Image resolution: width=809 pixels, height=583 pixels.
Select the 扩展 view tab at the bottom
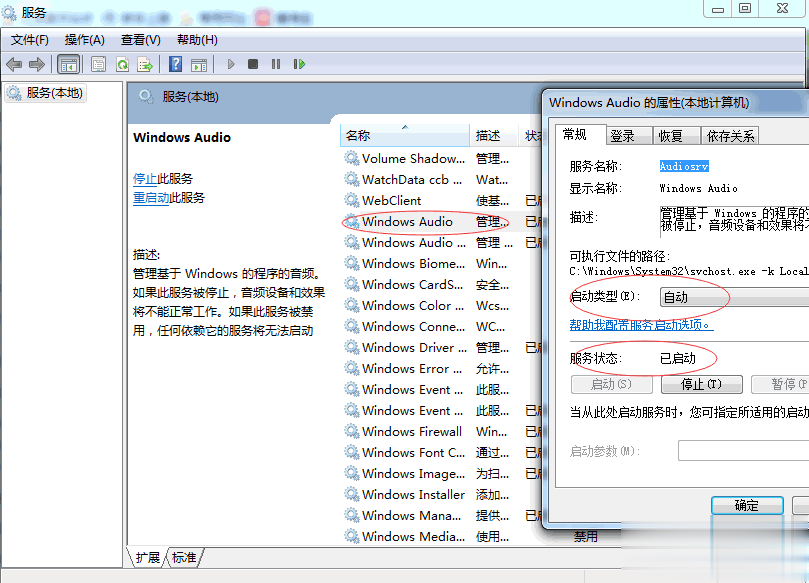pos(148,558)
